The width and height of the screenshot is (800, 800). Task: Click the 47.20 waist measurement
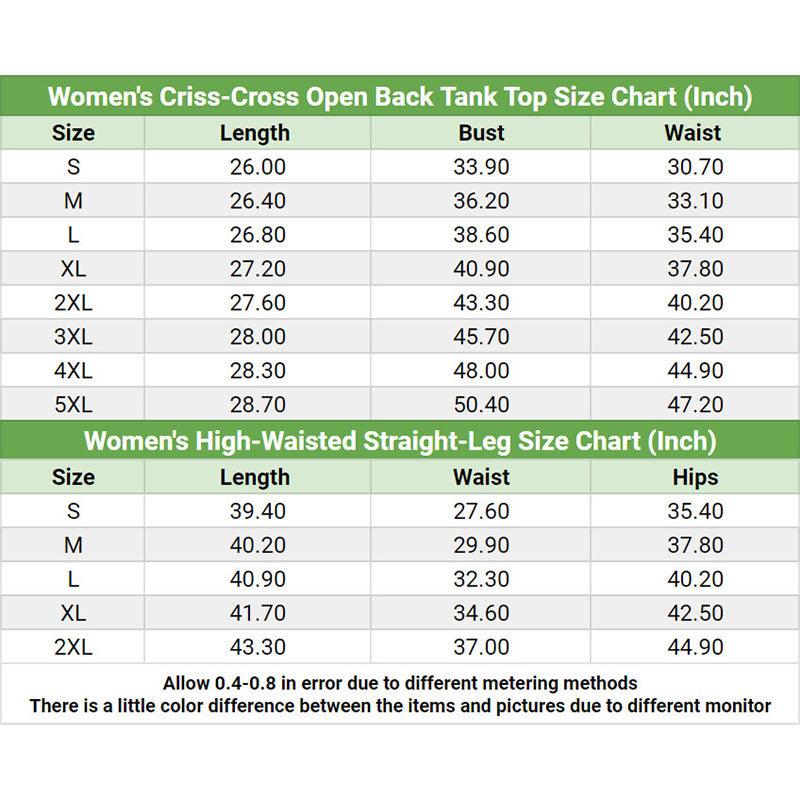click(695, 405)
